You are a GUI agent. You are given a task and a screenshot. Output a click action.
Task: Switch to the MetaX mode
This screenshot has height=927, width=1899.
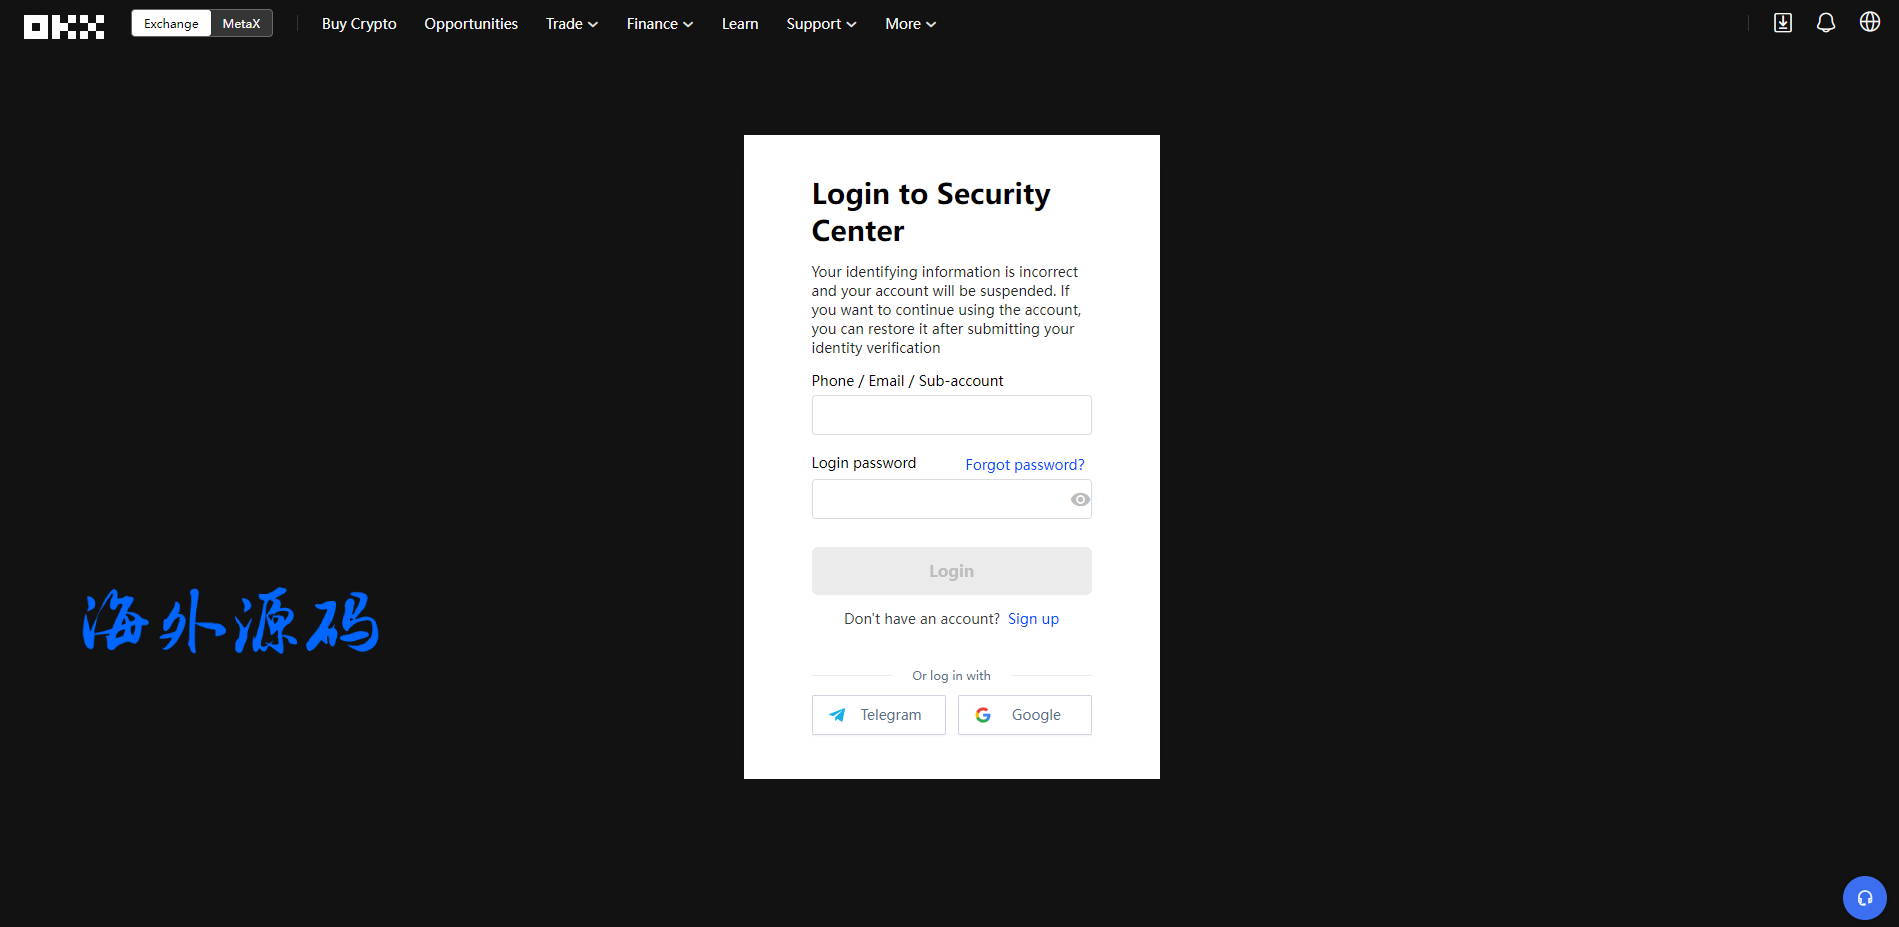pyautogui.click(x=241, y=24)
